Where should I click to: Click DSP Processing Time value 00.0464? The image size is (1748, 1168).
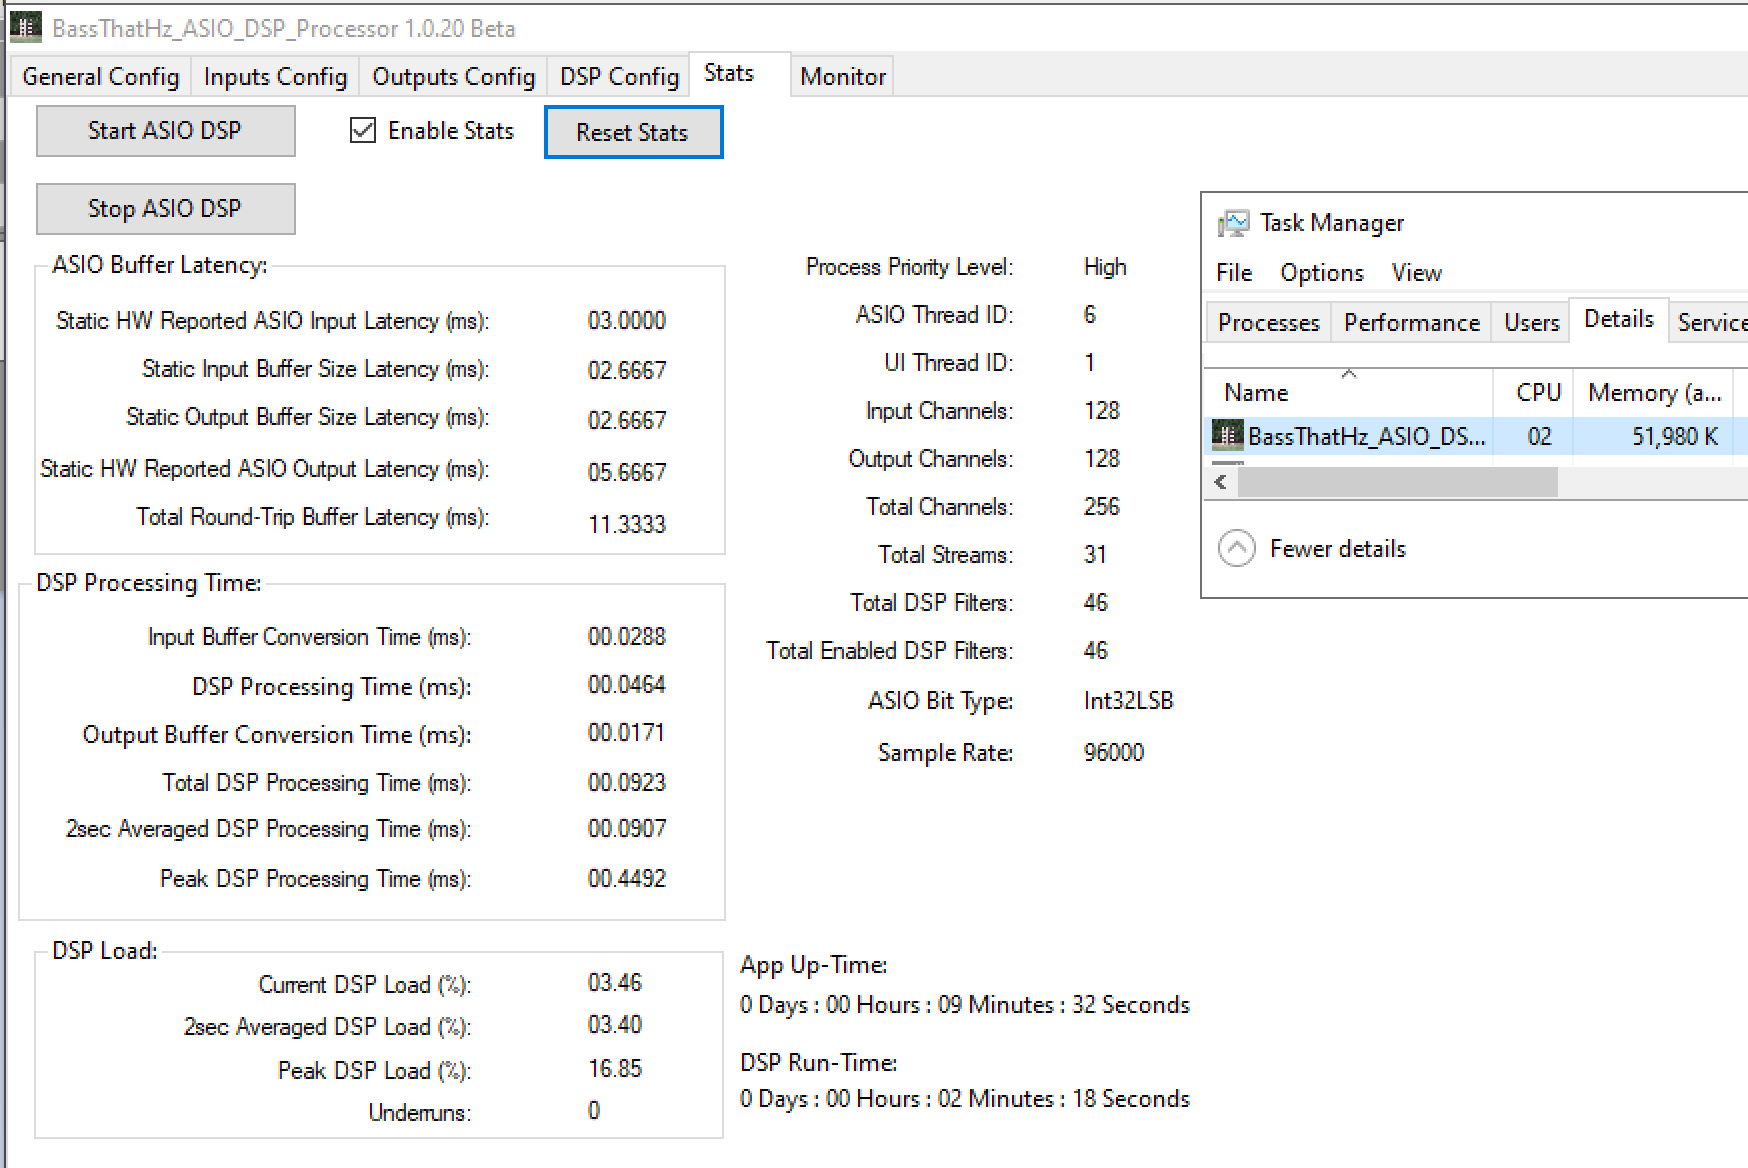tap(627, 684)
